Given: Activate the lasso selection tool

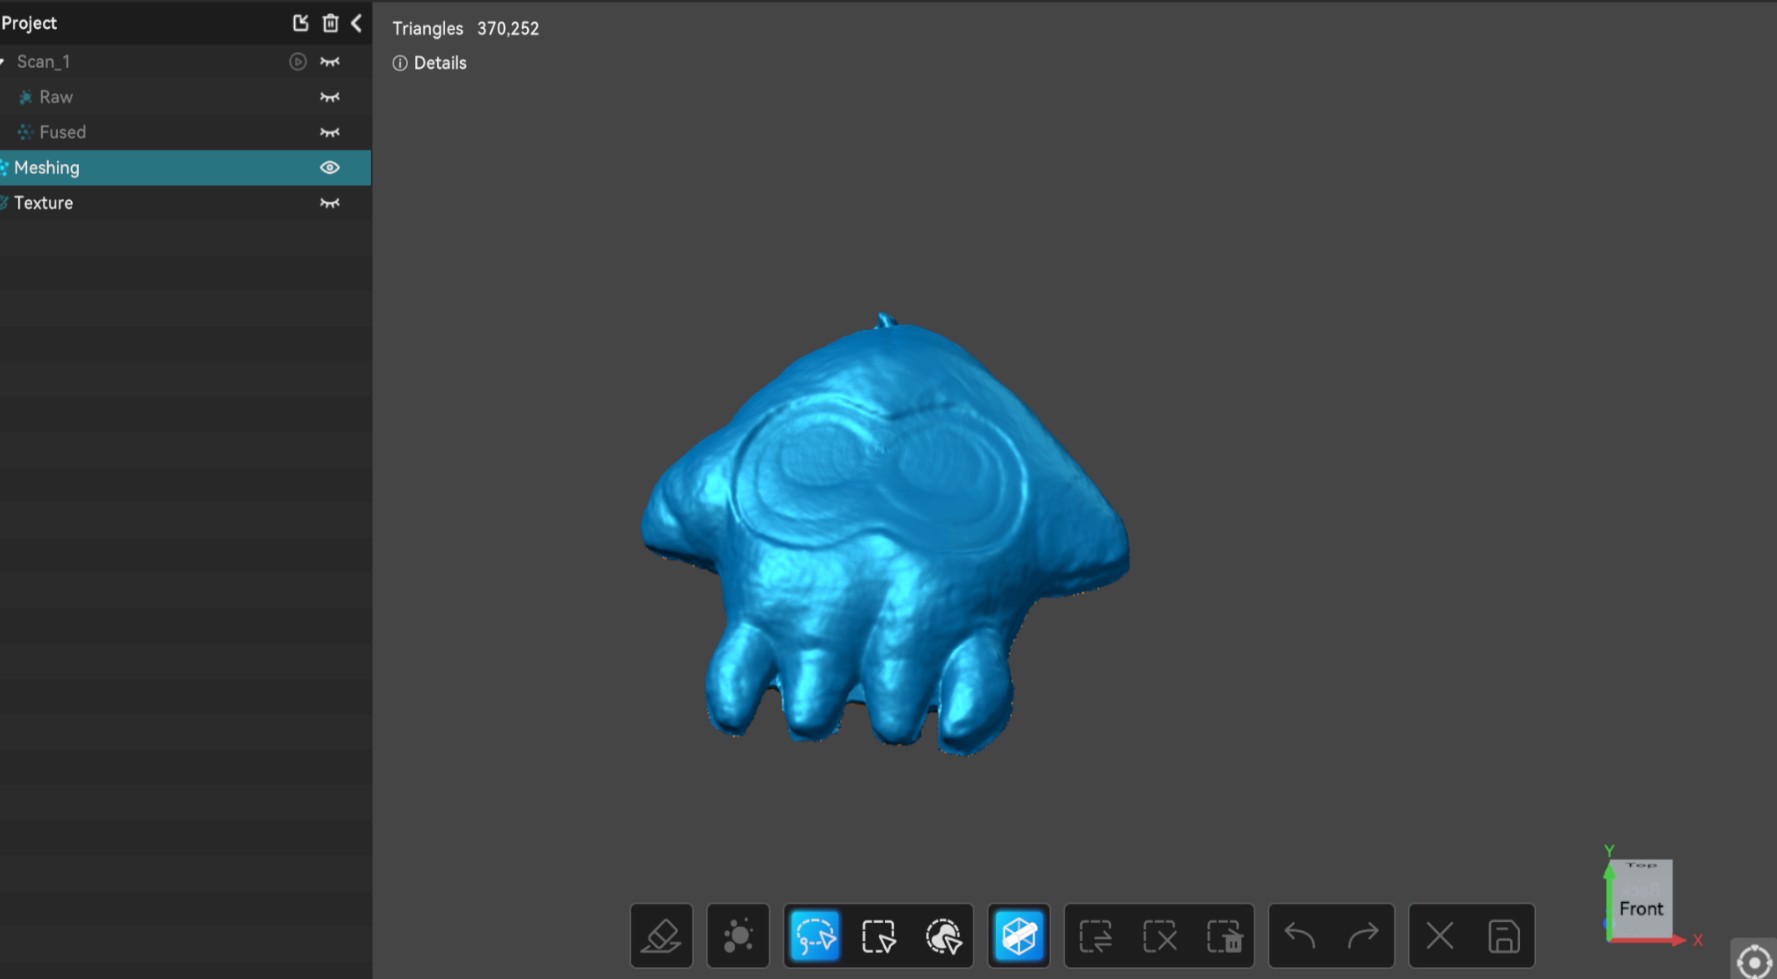Looking at the screenshot, I should (815, 936).
